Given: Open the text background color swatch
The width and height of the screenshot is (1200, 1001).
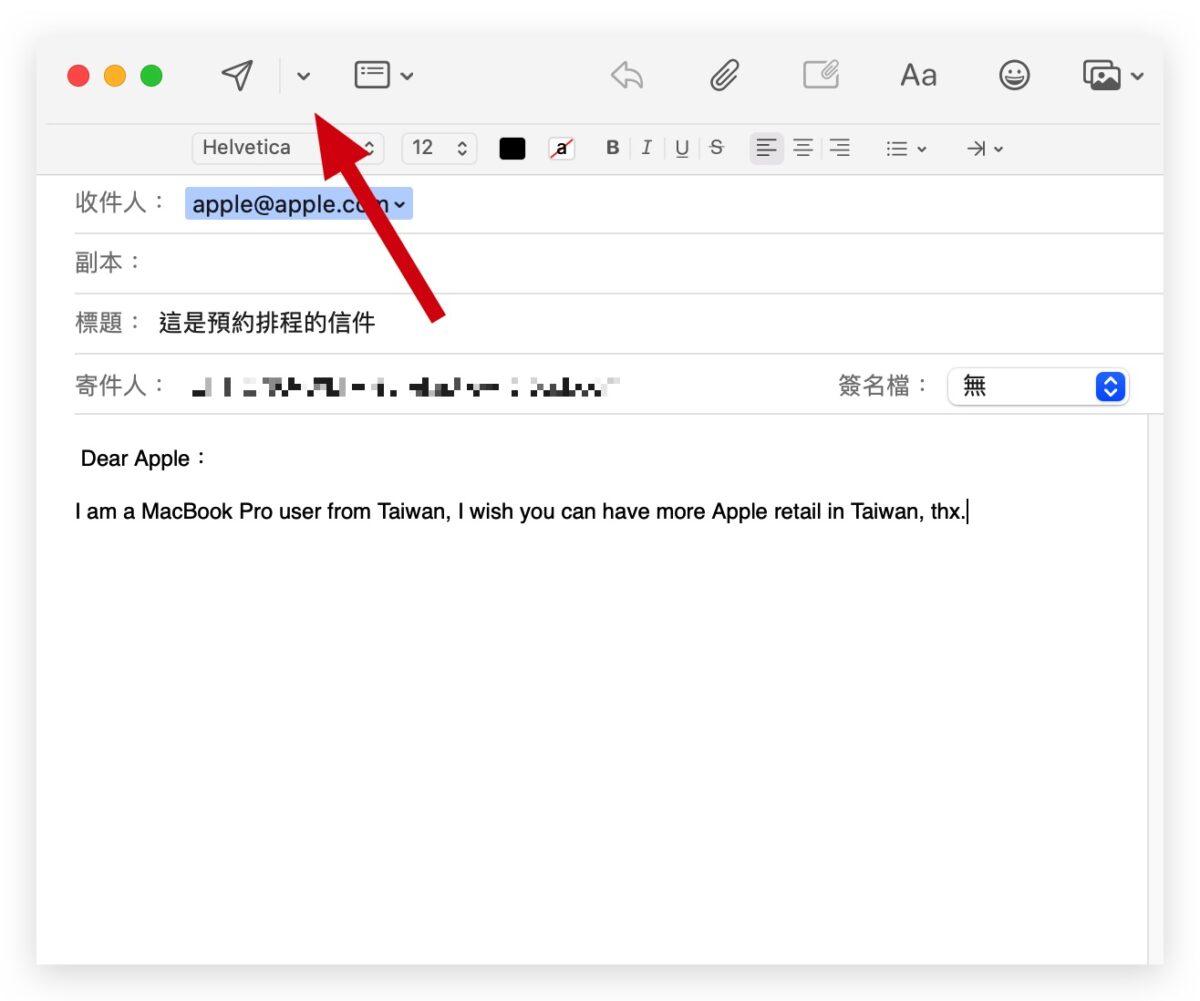Looking at the screenshot, I should [x=562, y=148].
